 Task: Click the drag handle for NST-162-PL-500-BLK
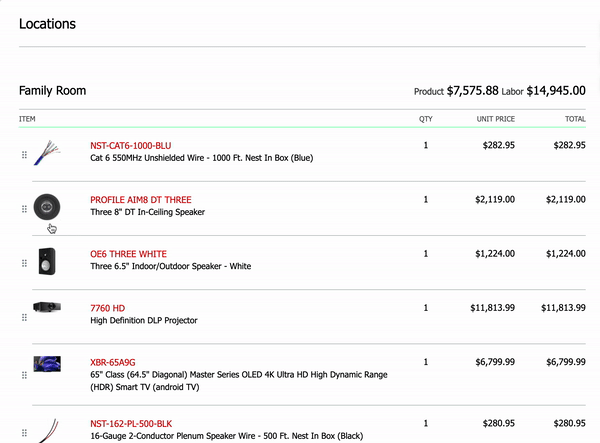(x=24, y=433)
